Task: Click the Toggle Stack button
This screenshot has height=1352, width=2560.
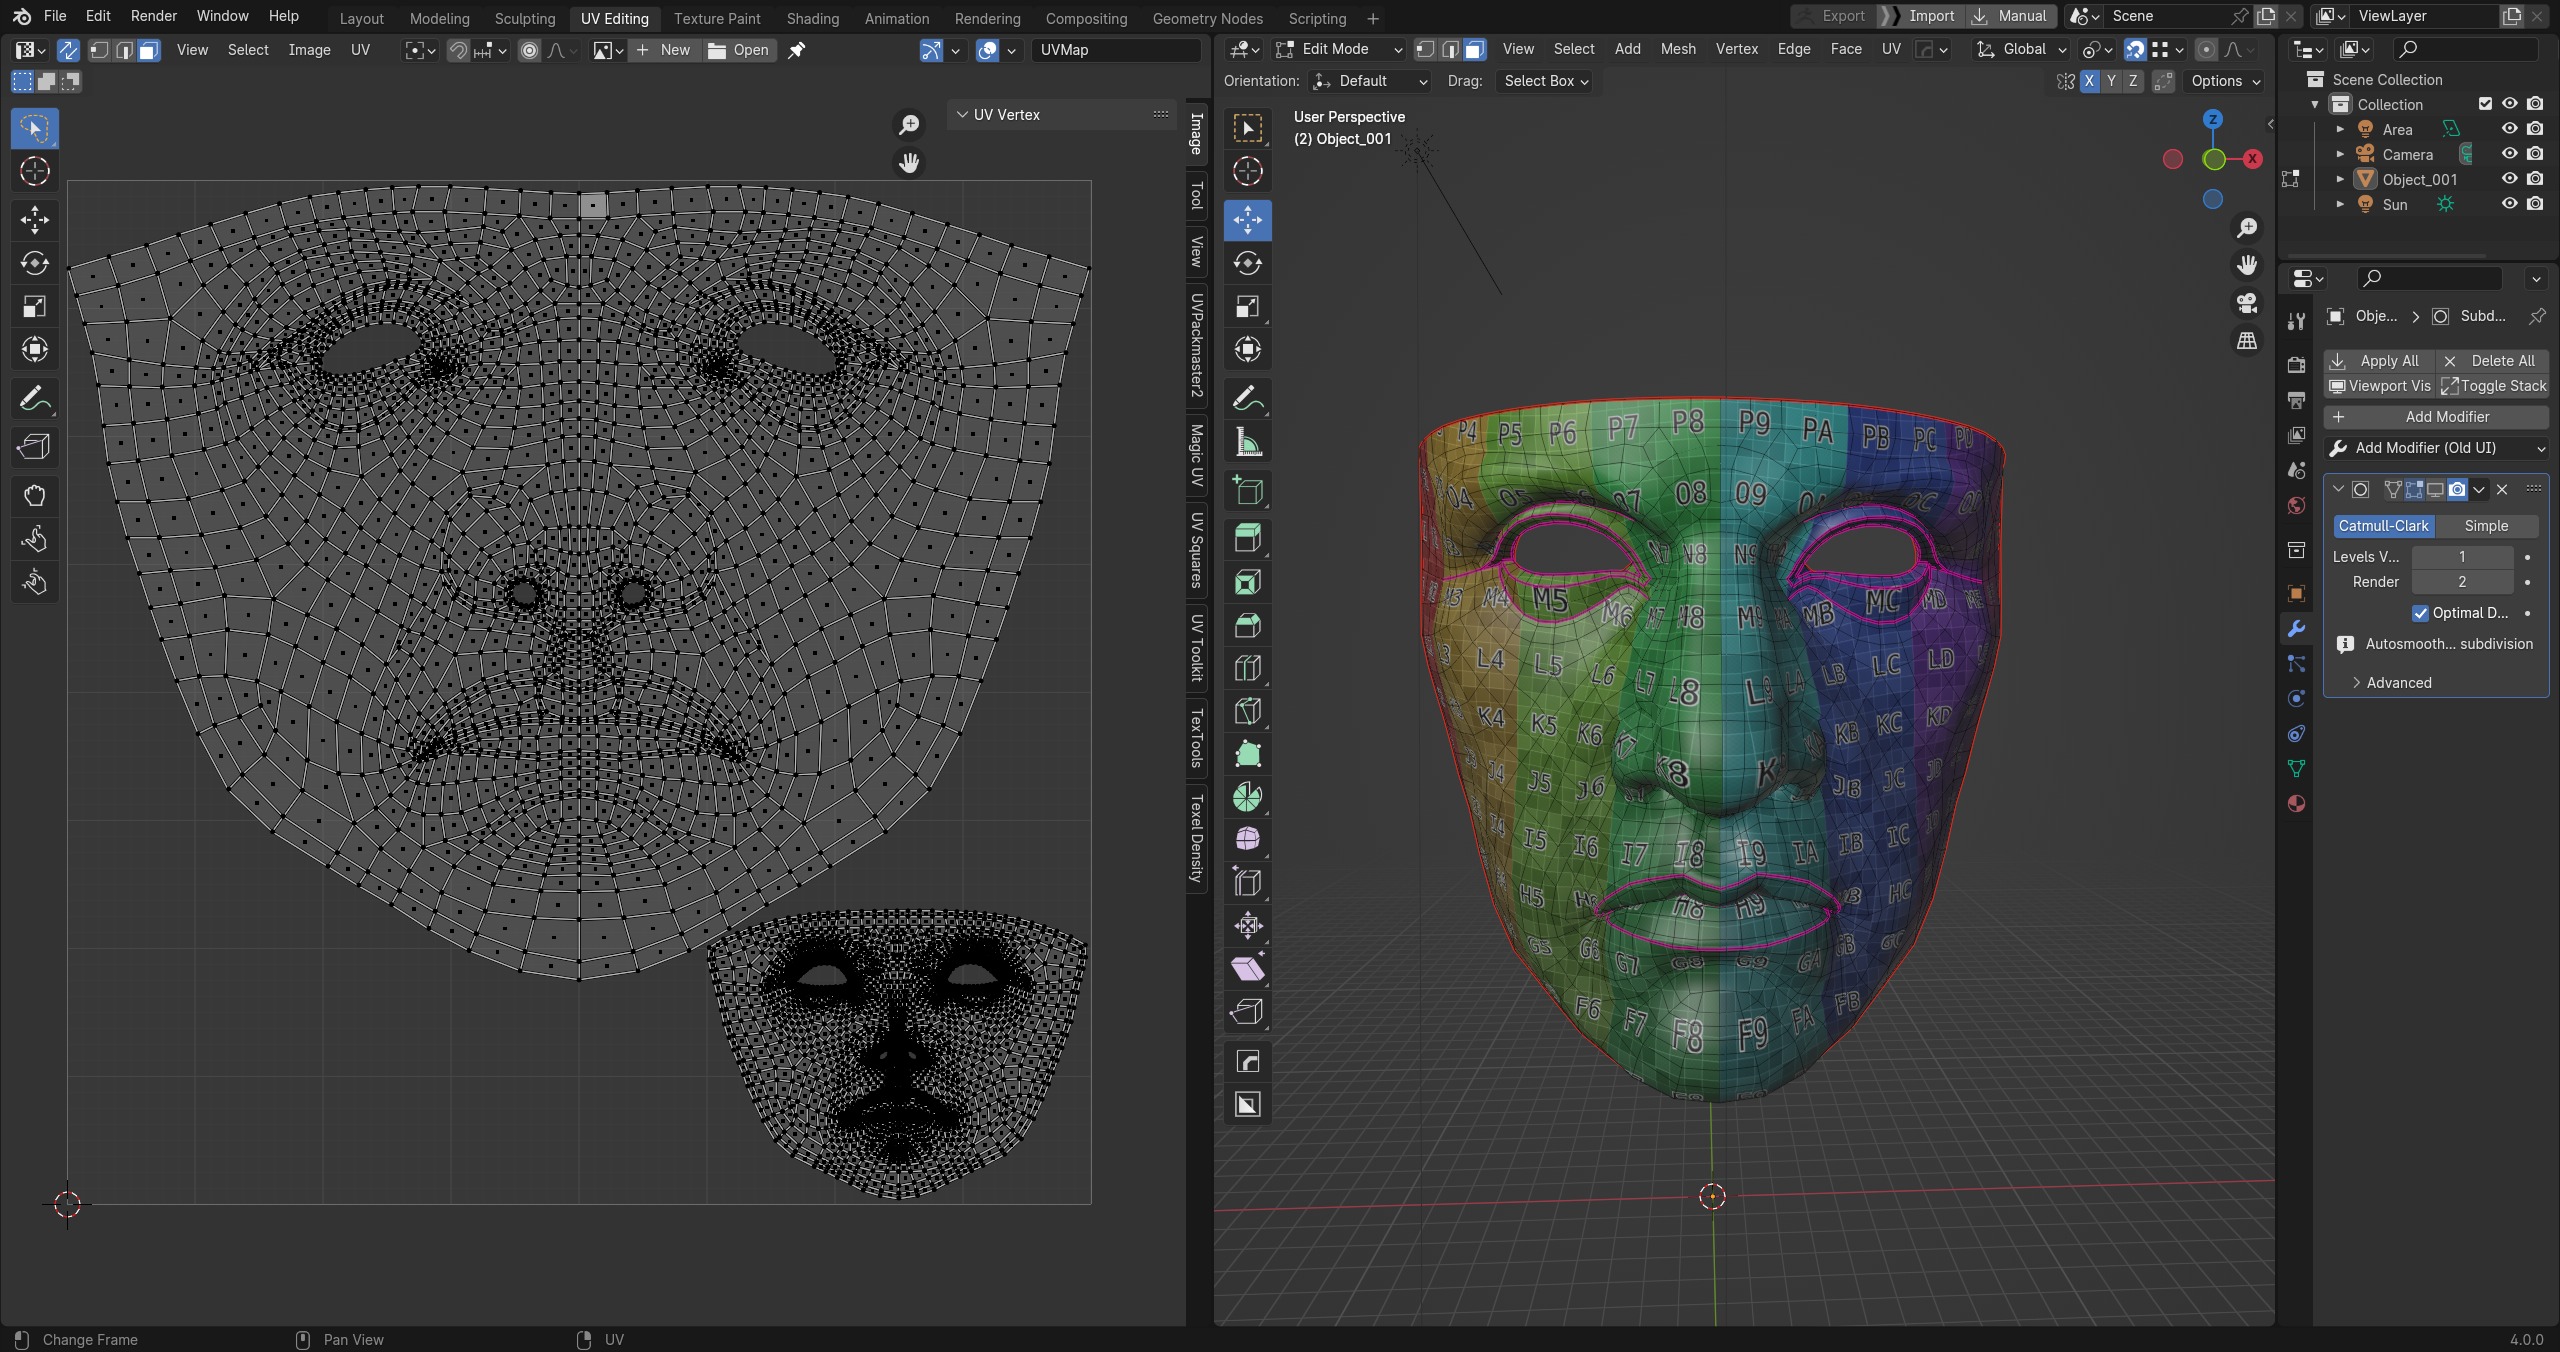Action: [2492, 386]
